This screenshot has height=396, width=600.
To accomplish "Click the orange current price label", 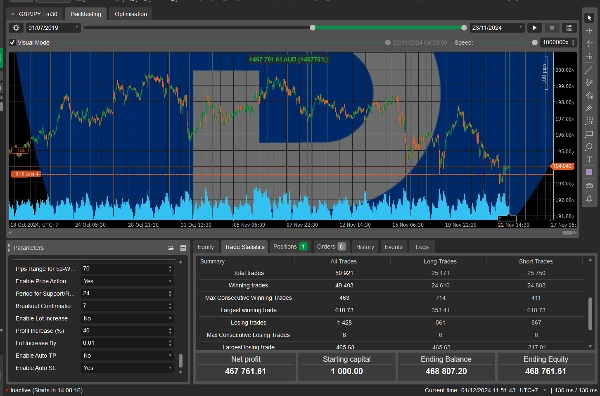I will [x=562, y=166].
